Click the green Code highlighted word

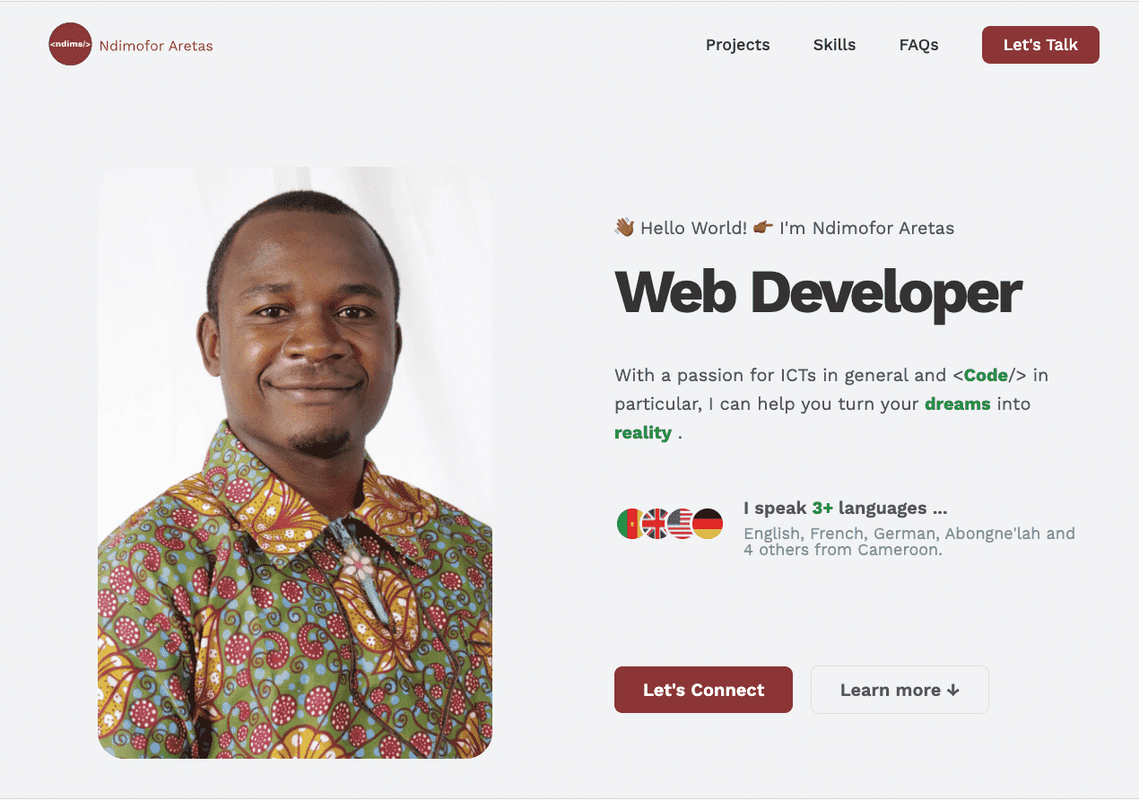click(x=986, y=375)
